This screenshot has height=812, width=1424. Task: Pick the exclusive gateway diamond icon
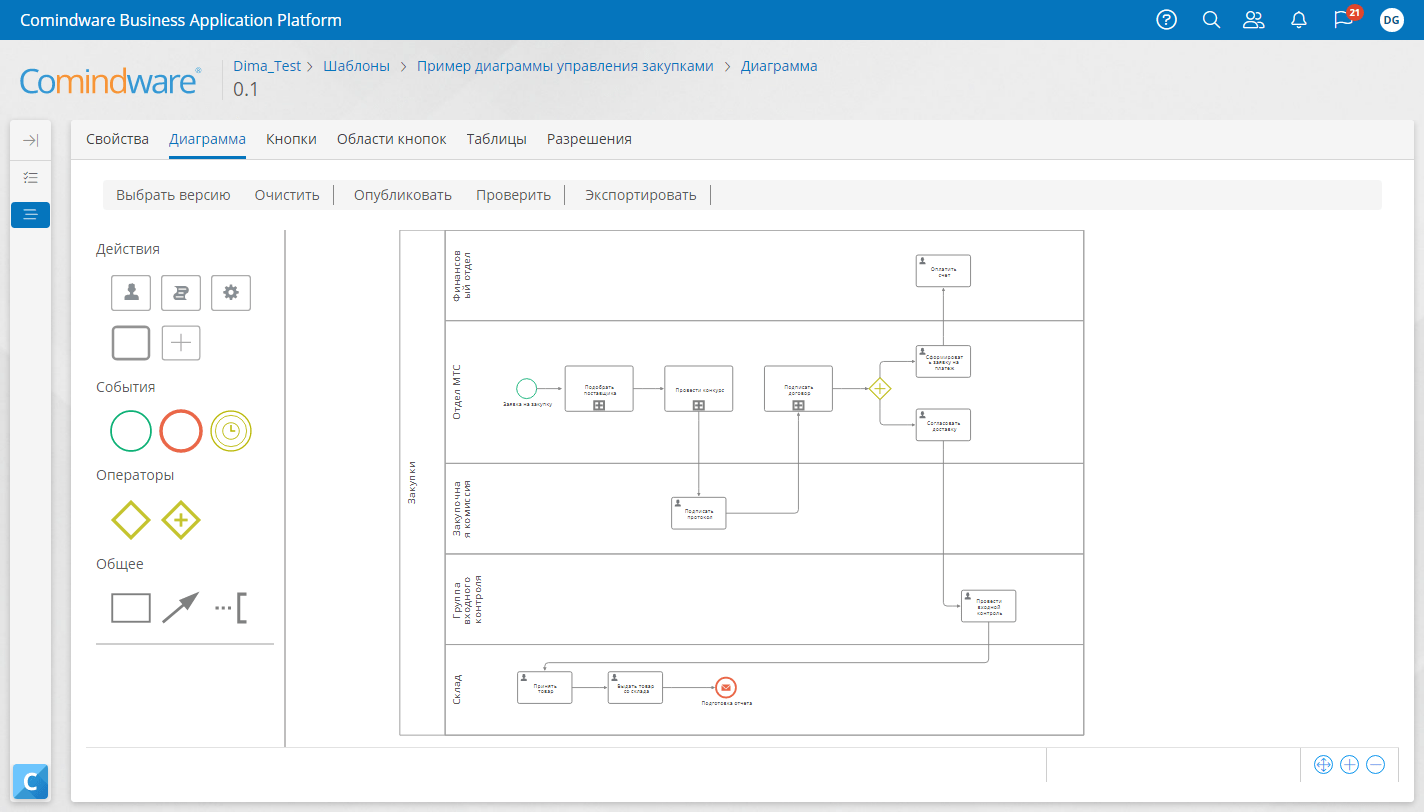(131, 520)
